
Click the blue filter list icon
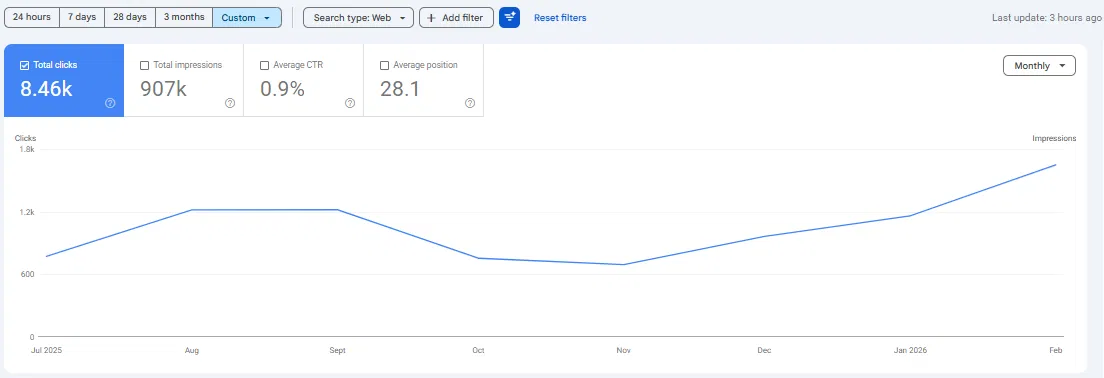click(509, 18)
